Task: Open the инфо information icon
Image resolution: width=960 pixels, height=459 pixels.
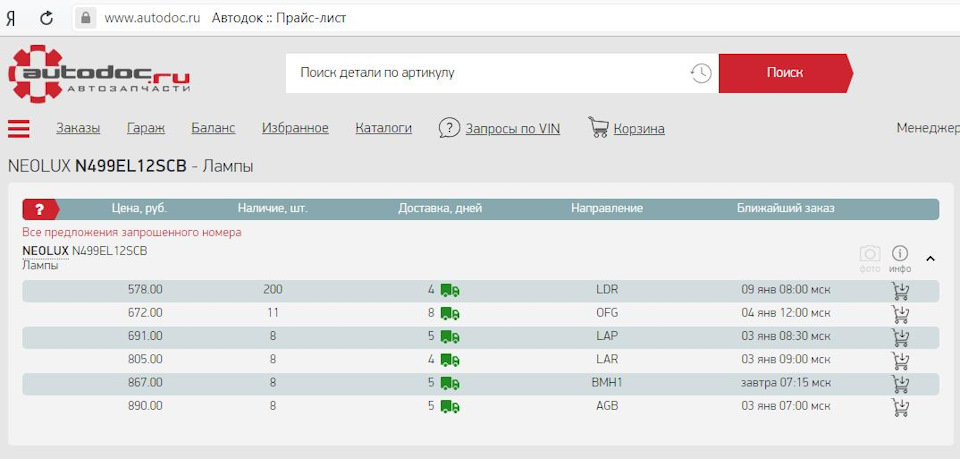Action: [x=899, y=253]
